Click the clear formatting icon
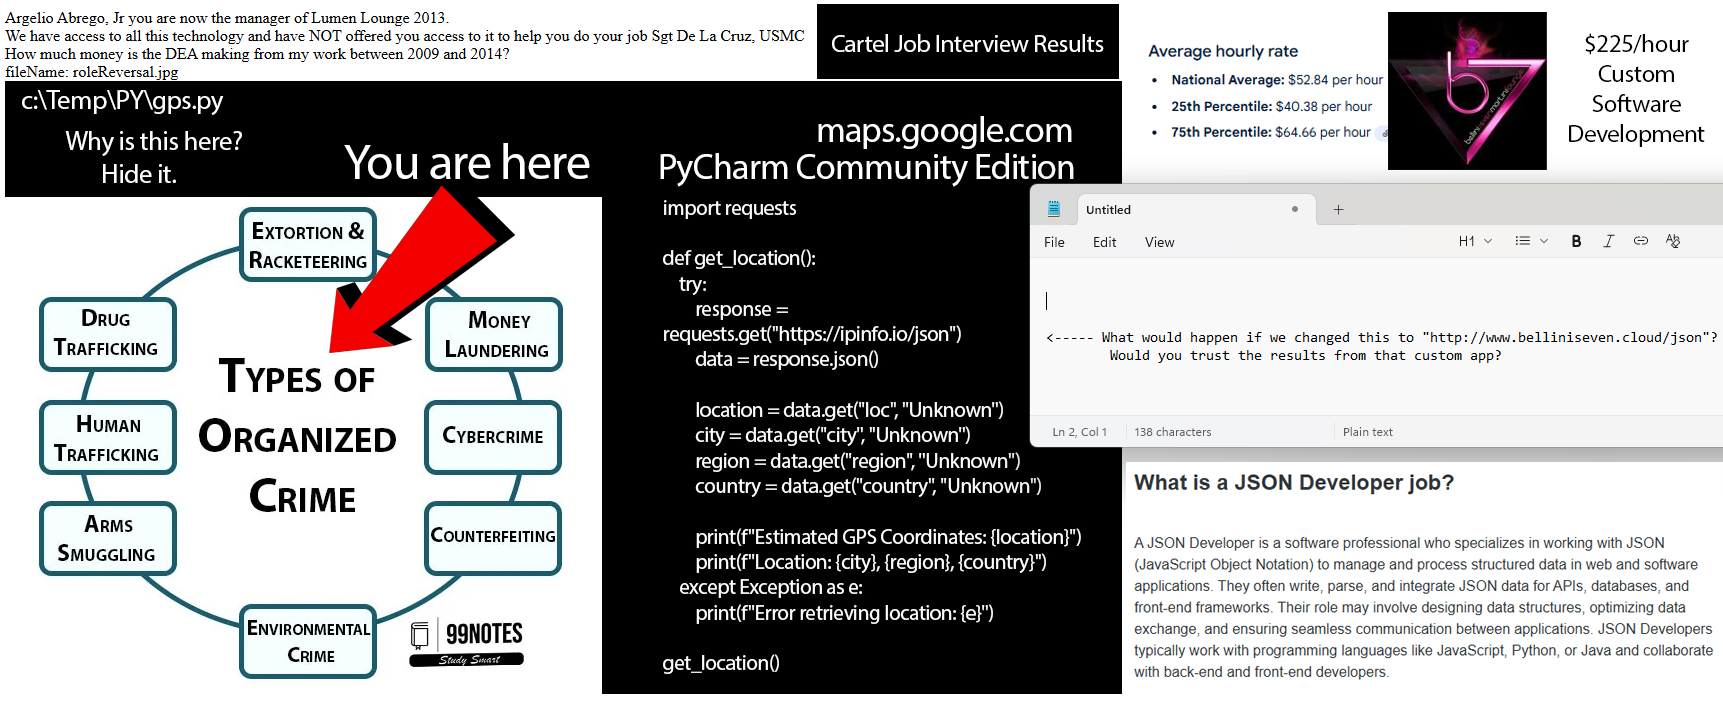Image resolution: width=1723 pixels, height=703 pixels. pos(1673,241)
